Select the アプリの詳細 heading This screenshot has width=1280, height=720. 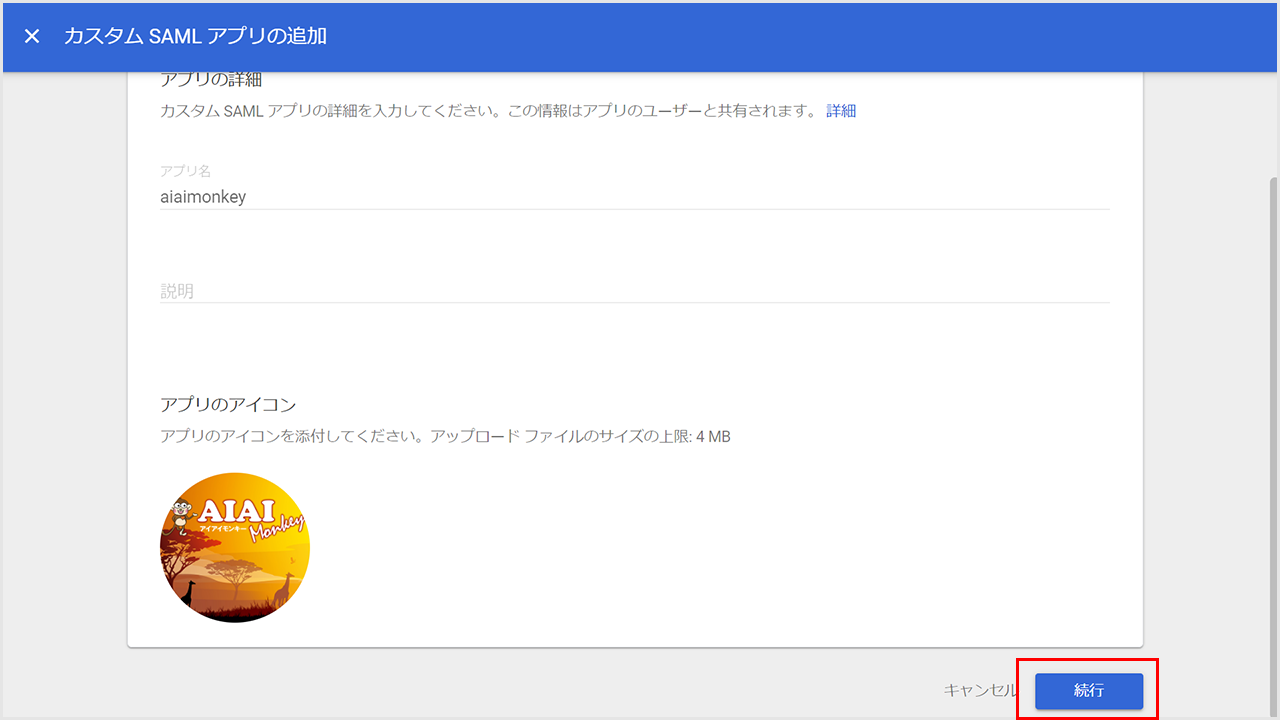(x=211, y=80)
